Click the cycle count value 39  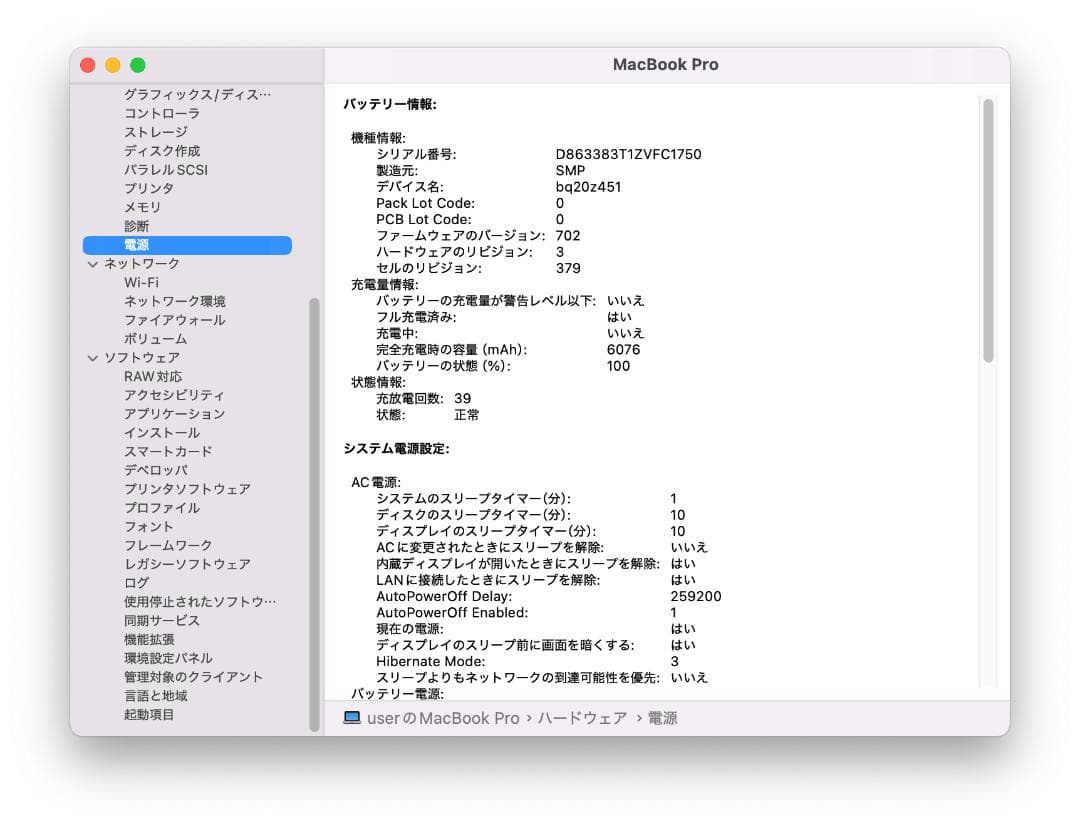tap(463, 399)
